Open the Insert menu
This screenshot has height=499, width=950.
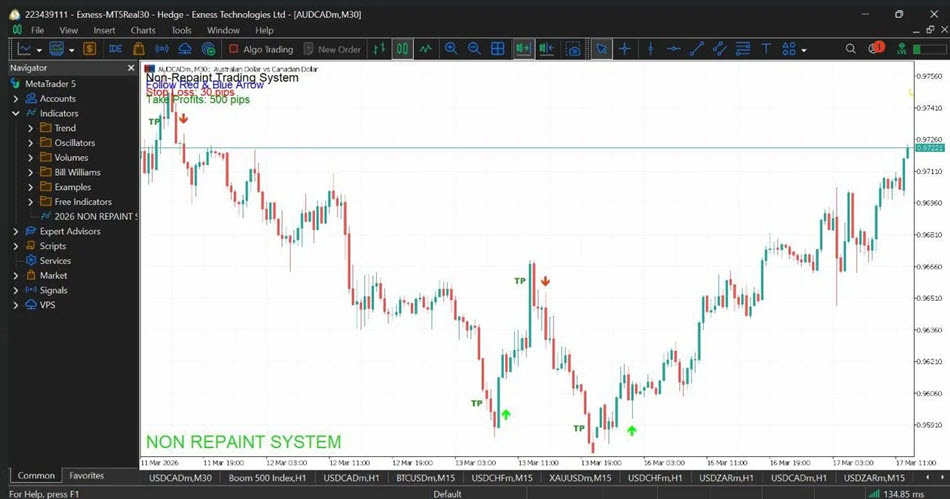(x=104, y=30)
